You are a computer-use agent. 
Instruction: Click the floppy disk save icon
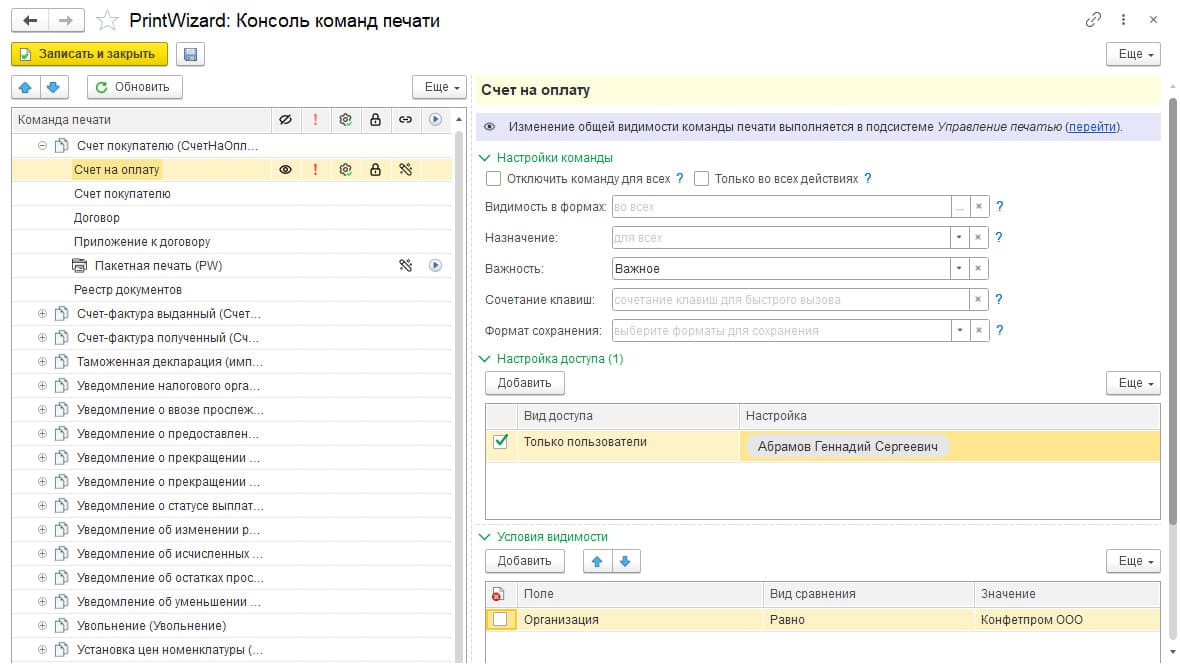190,54
